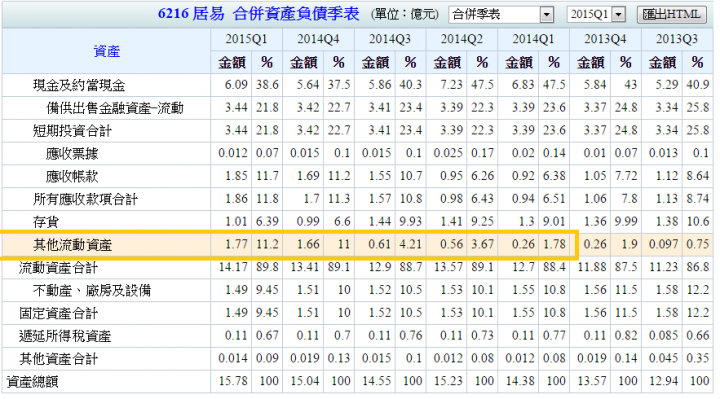Click 2014Q4 total assets 15.04

click(x=304, y=381)
